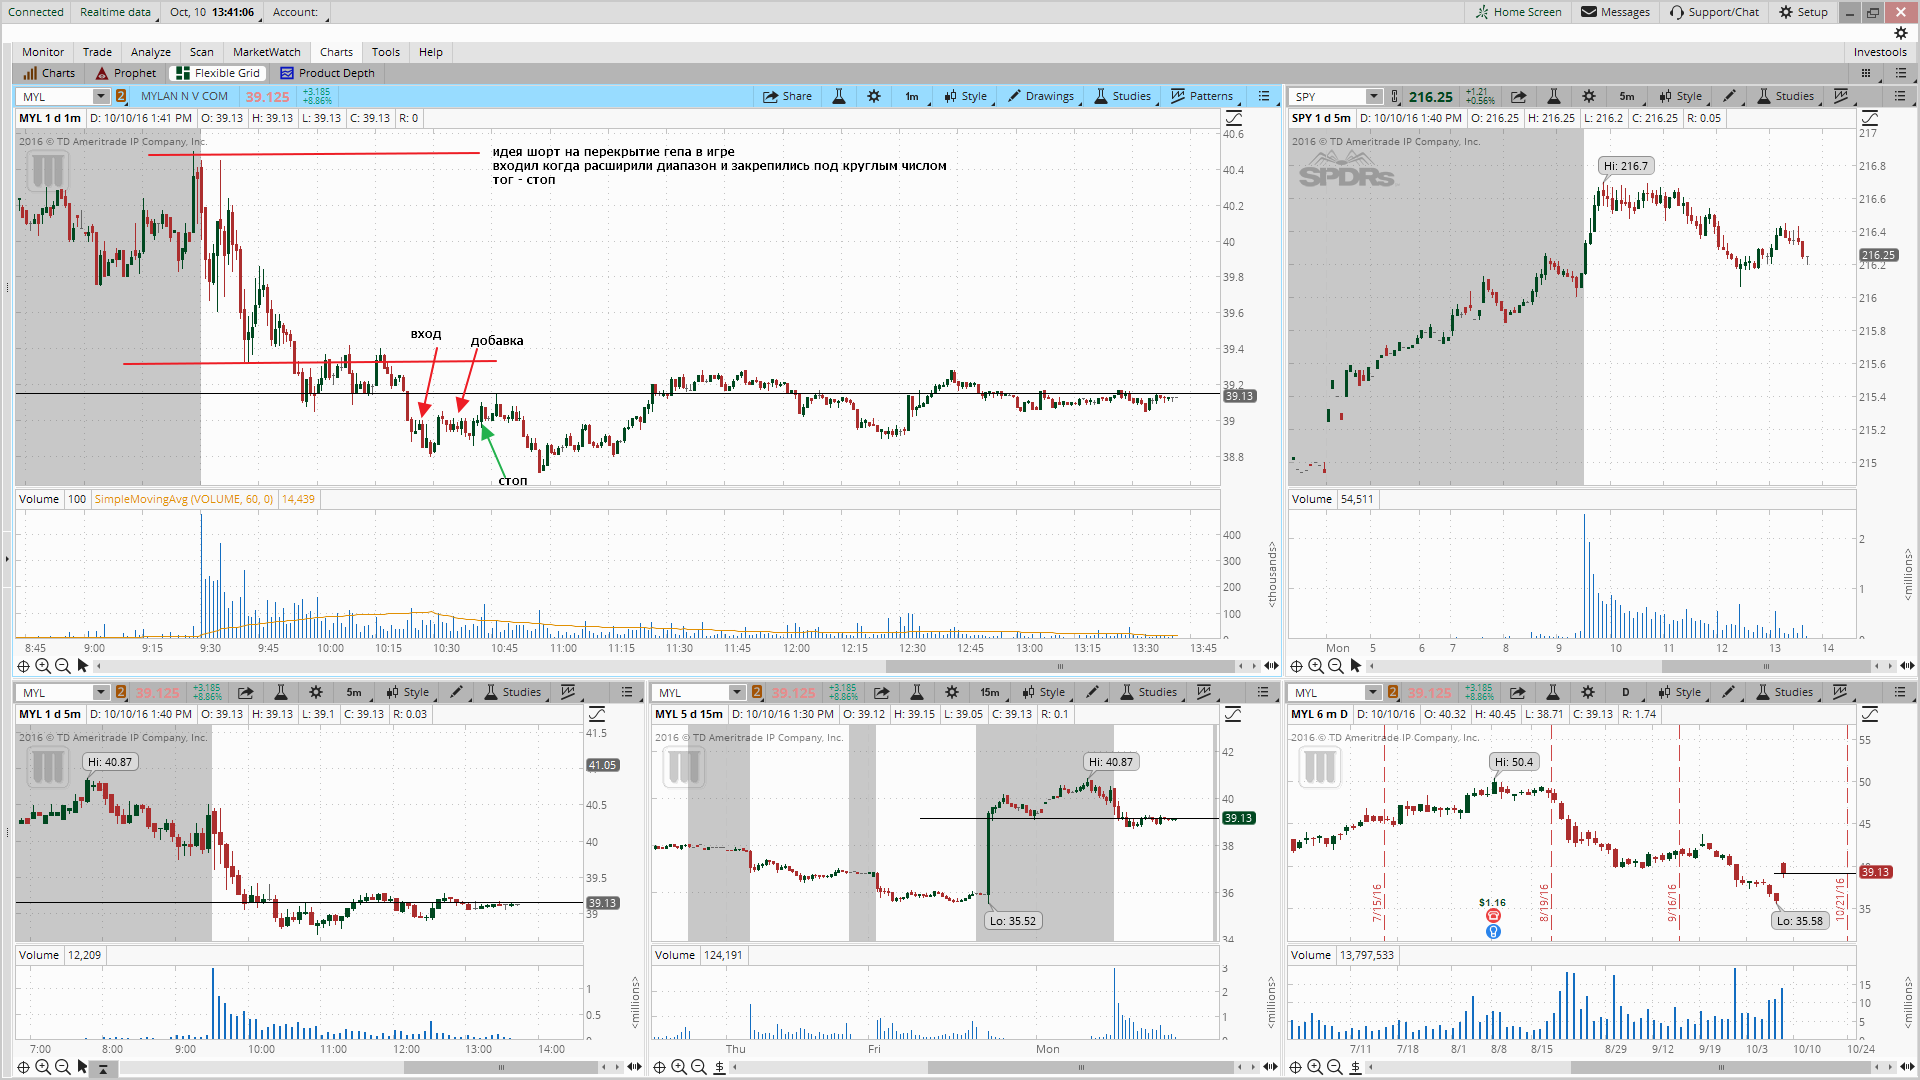Click the 9/16/16 expiration marker on daily chart
Image resolution: width=1920 pixels, height=1080 pixels.
pyautogui.click(x=1671, y=902)
